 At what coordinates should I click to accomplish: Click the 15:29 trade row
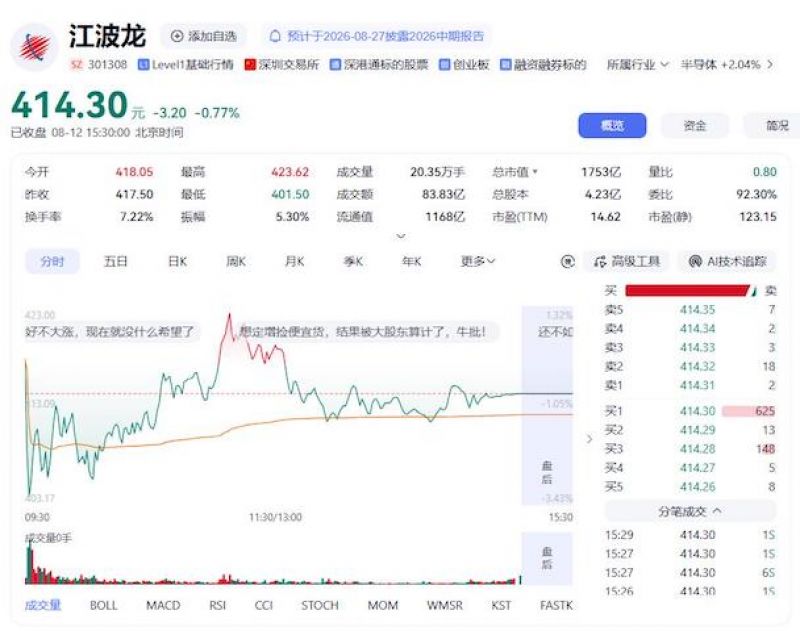690,535
